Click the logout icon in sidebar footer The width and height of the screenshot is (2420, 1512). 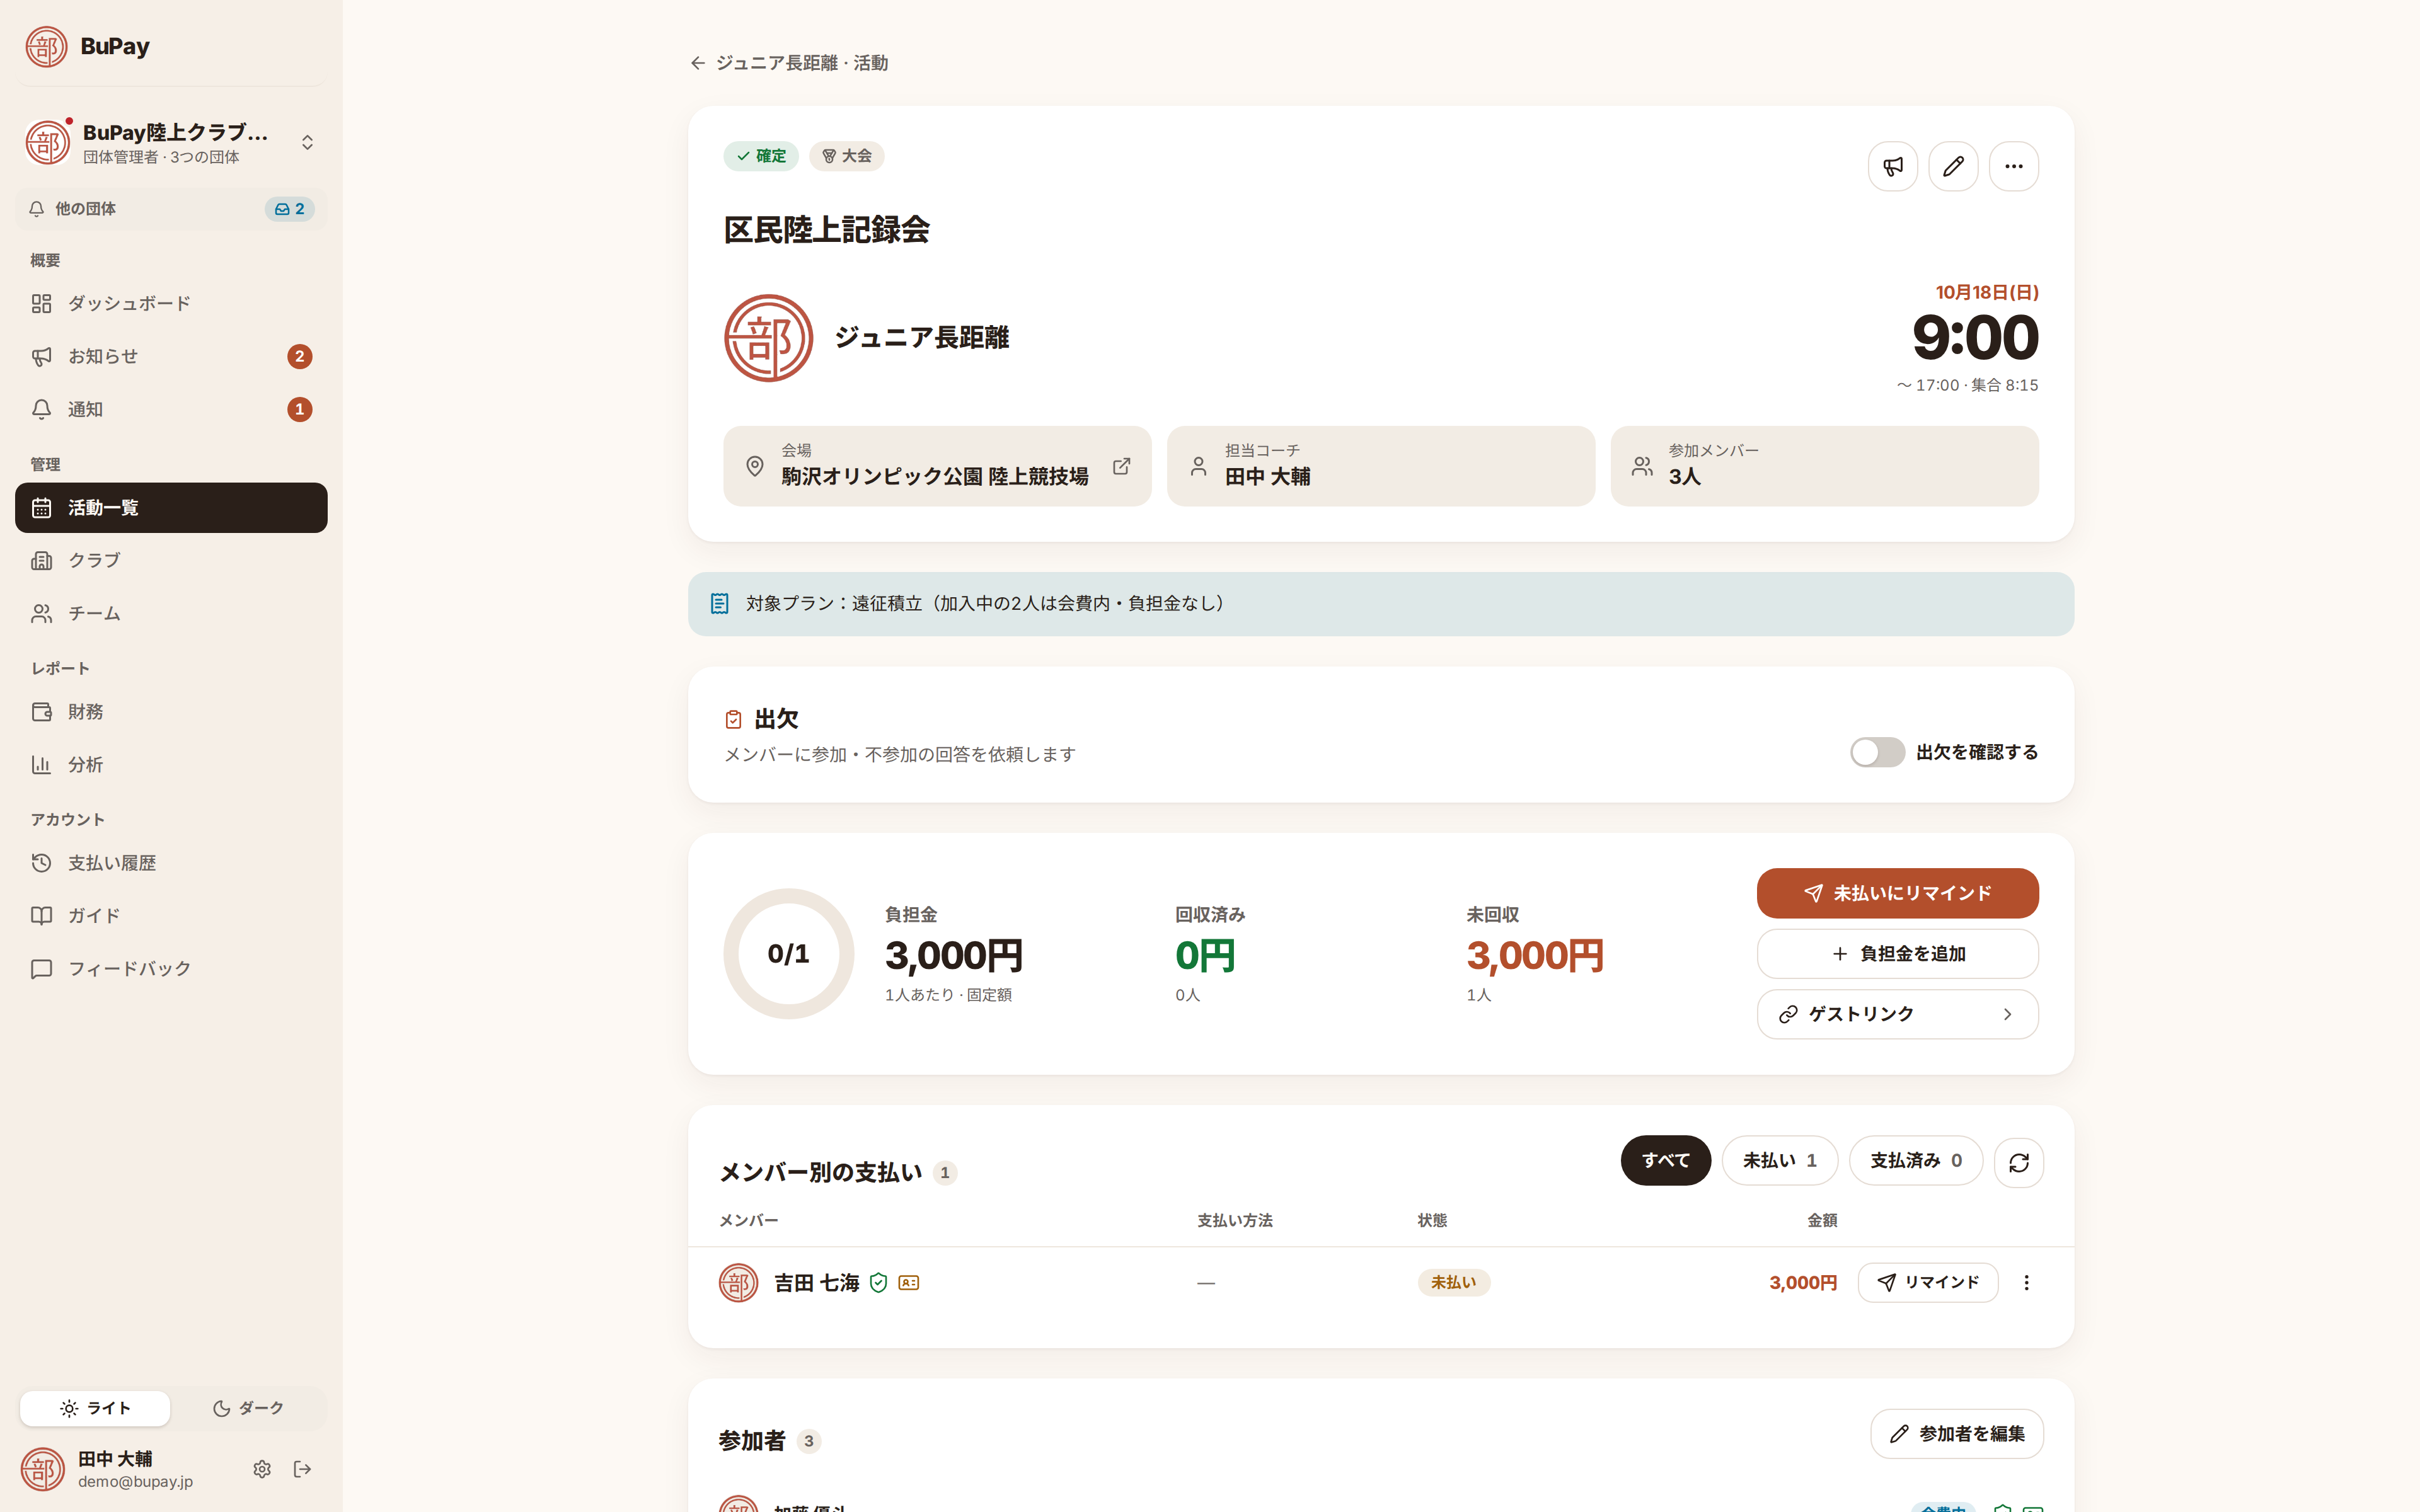click(302, 1468)
